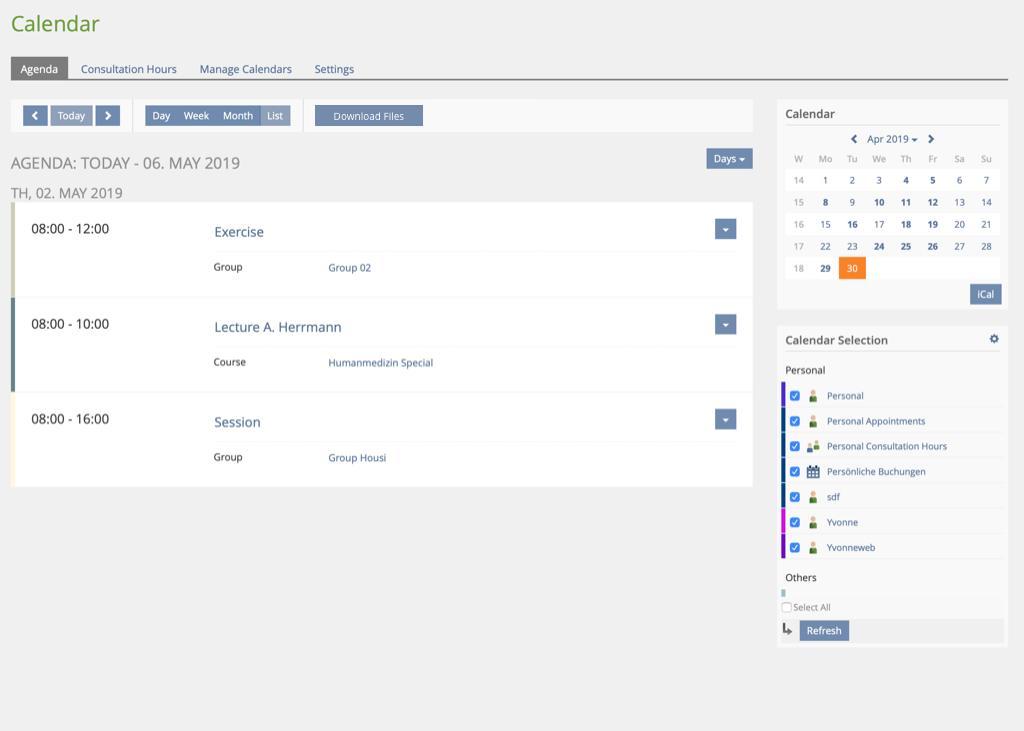Click the next period arrow in agenda toolbar
Image resolution: width=1024 pixels, height=731 pixels.
click(x=108, y=116)
